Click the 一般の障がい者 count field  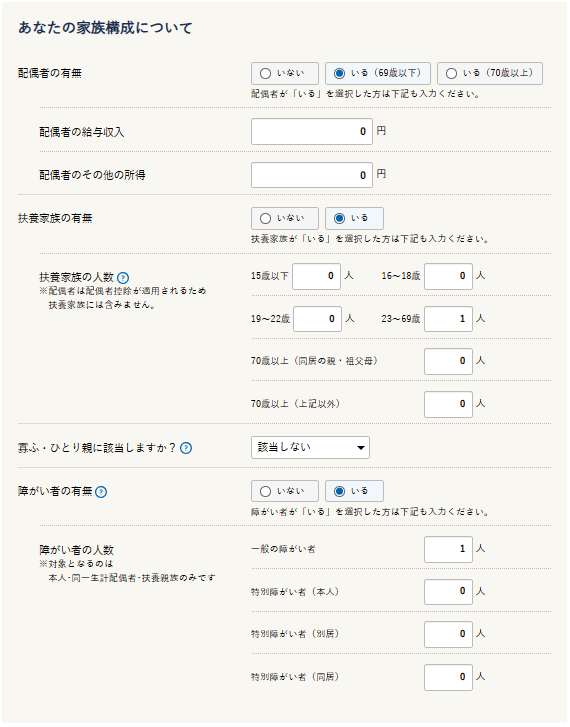(448, 549)
